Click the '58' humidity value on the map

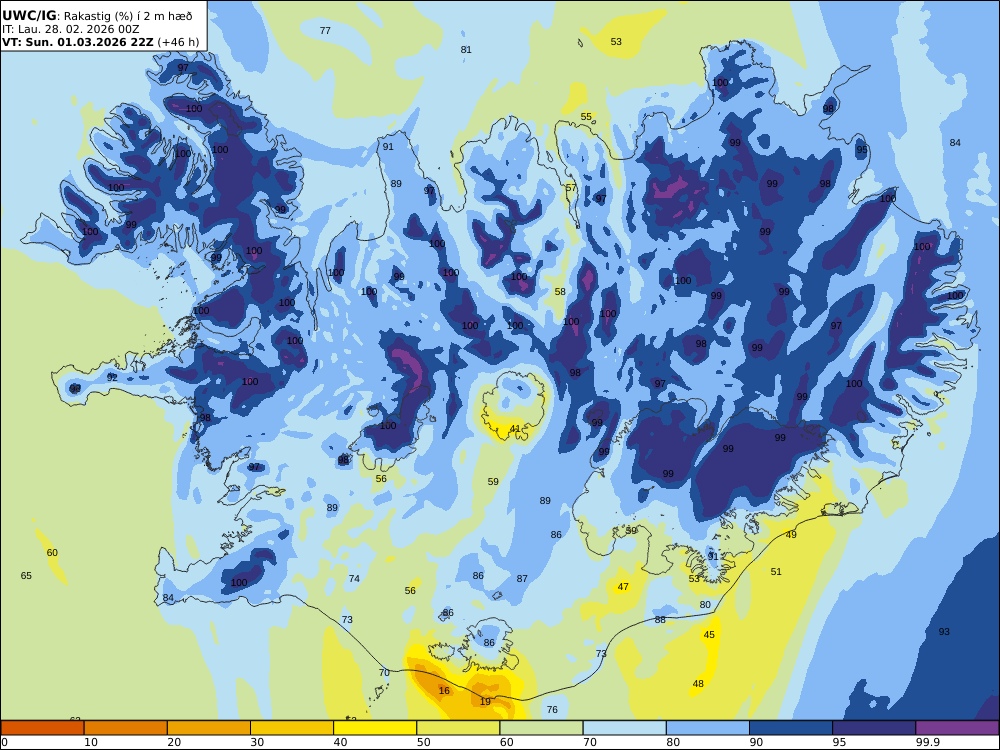[560, 291]
